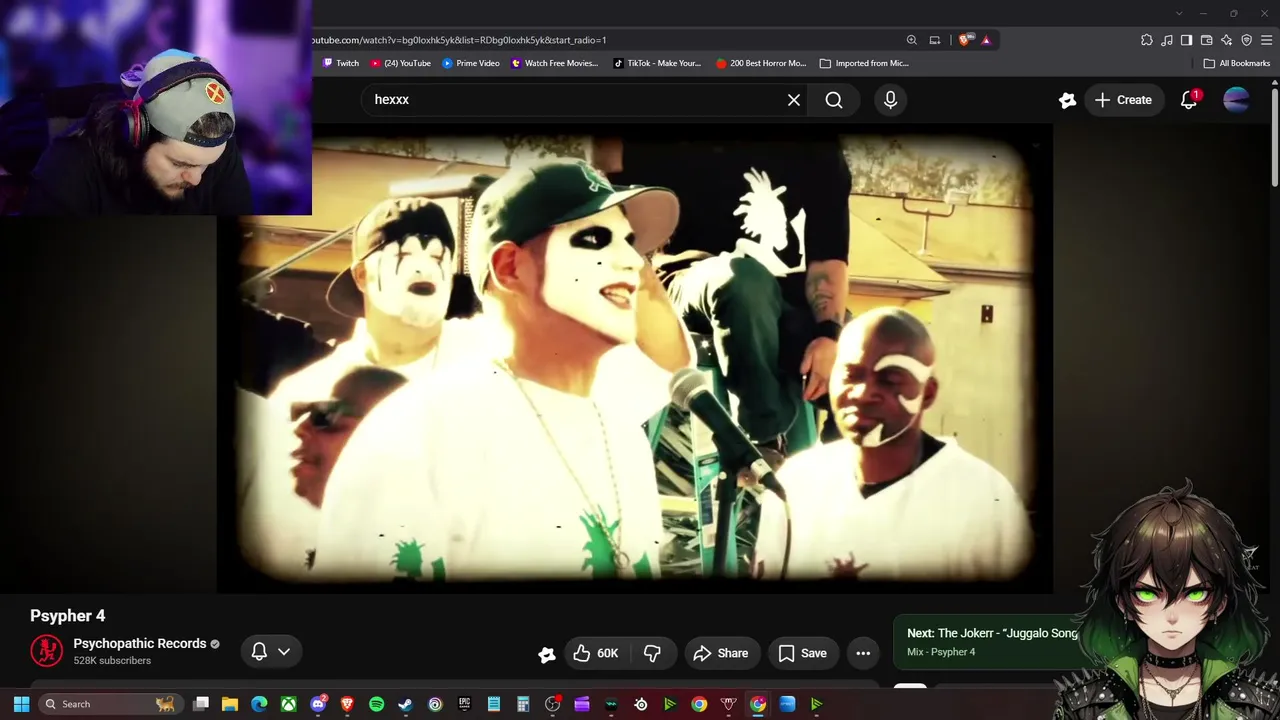Open the YouTube Create menu
Viewport: 1280px width, 720px height.
click(x=1123, y=100)
